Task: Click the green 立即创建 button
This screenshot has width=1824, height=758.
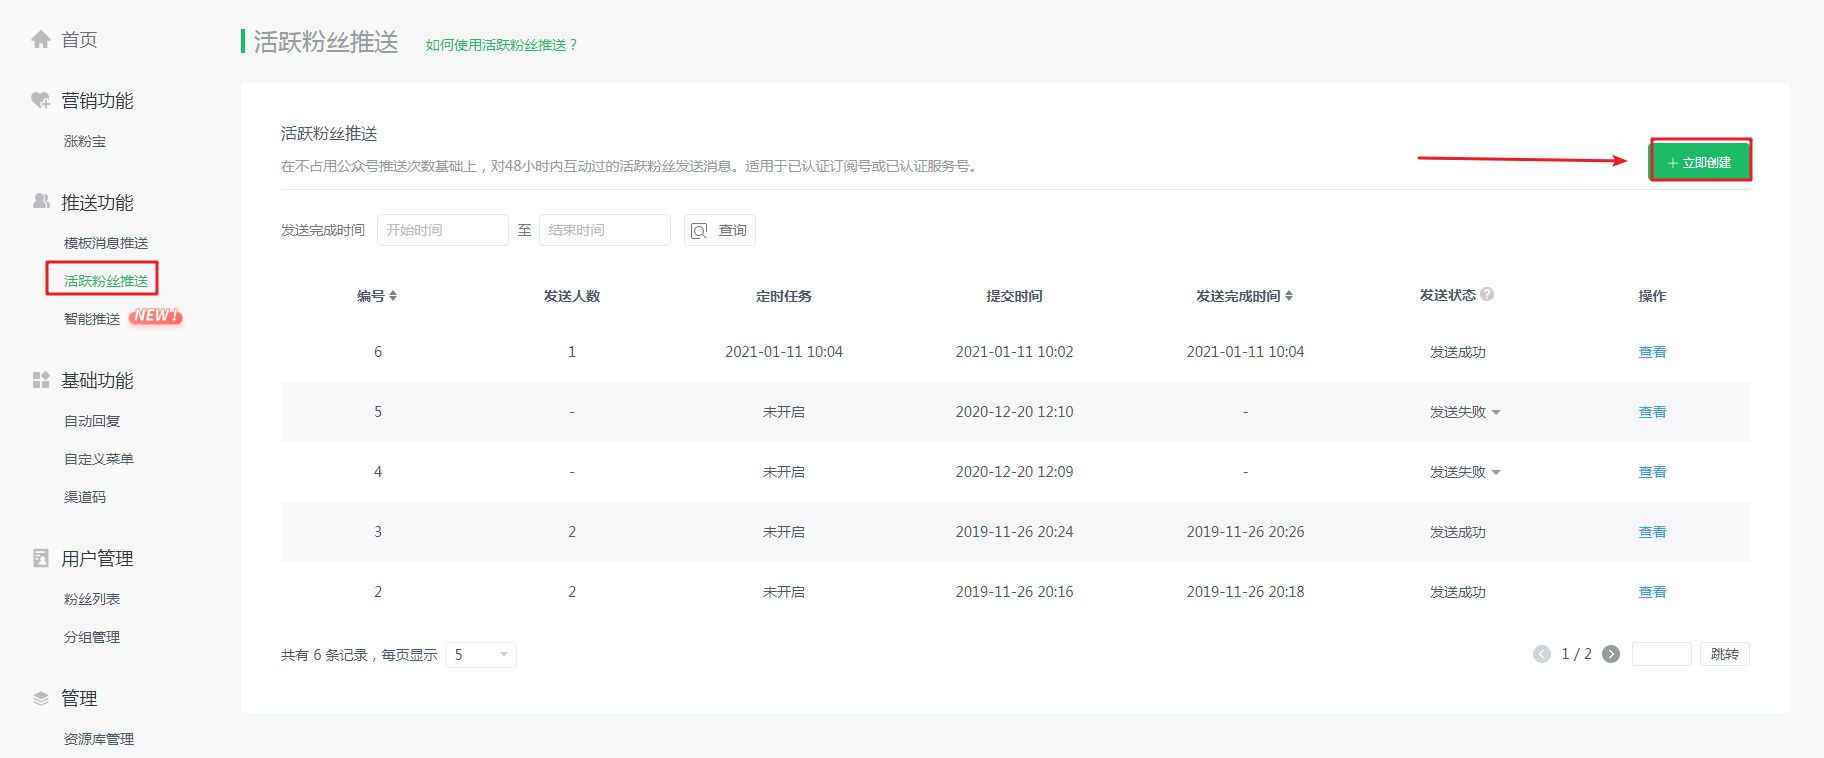Action: (x=1700, y=162)
